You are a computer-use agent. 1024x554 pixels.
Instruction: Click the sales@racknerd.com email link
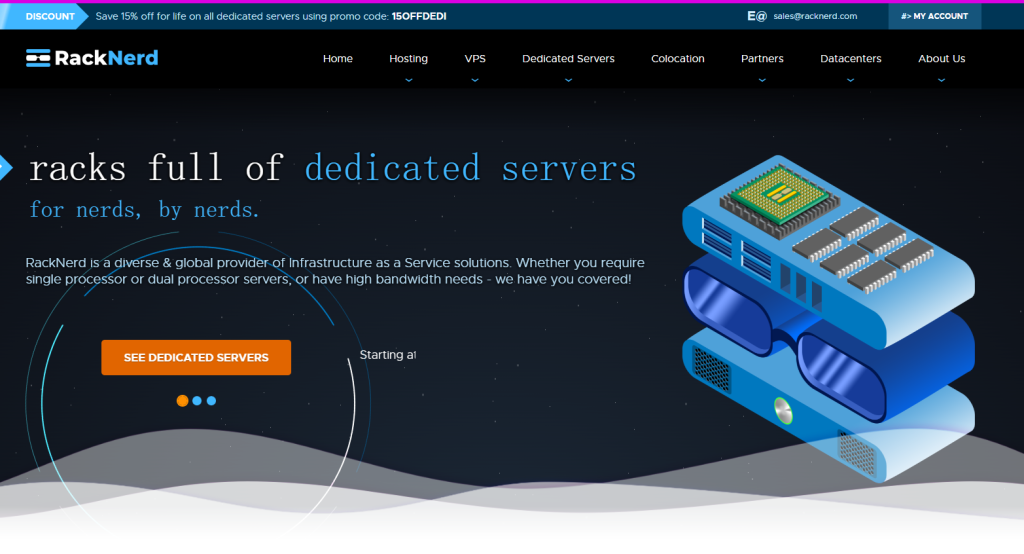[815, 16]
